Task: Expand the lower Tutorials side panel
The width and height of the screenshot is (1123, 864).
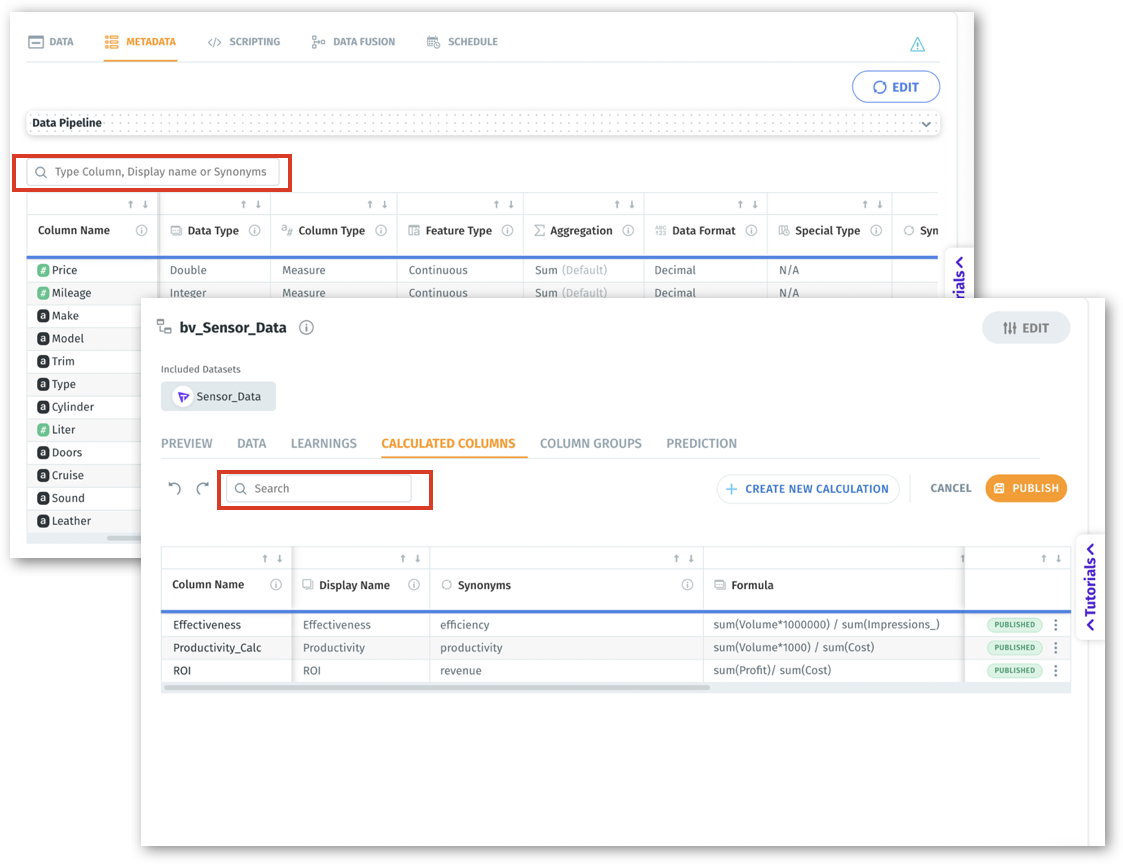Action: tap(1090, 586)
